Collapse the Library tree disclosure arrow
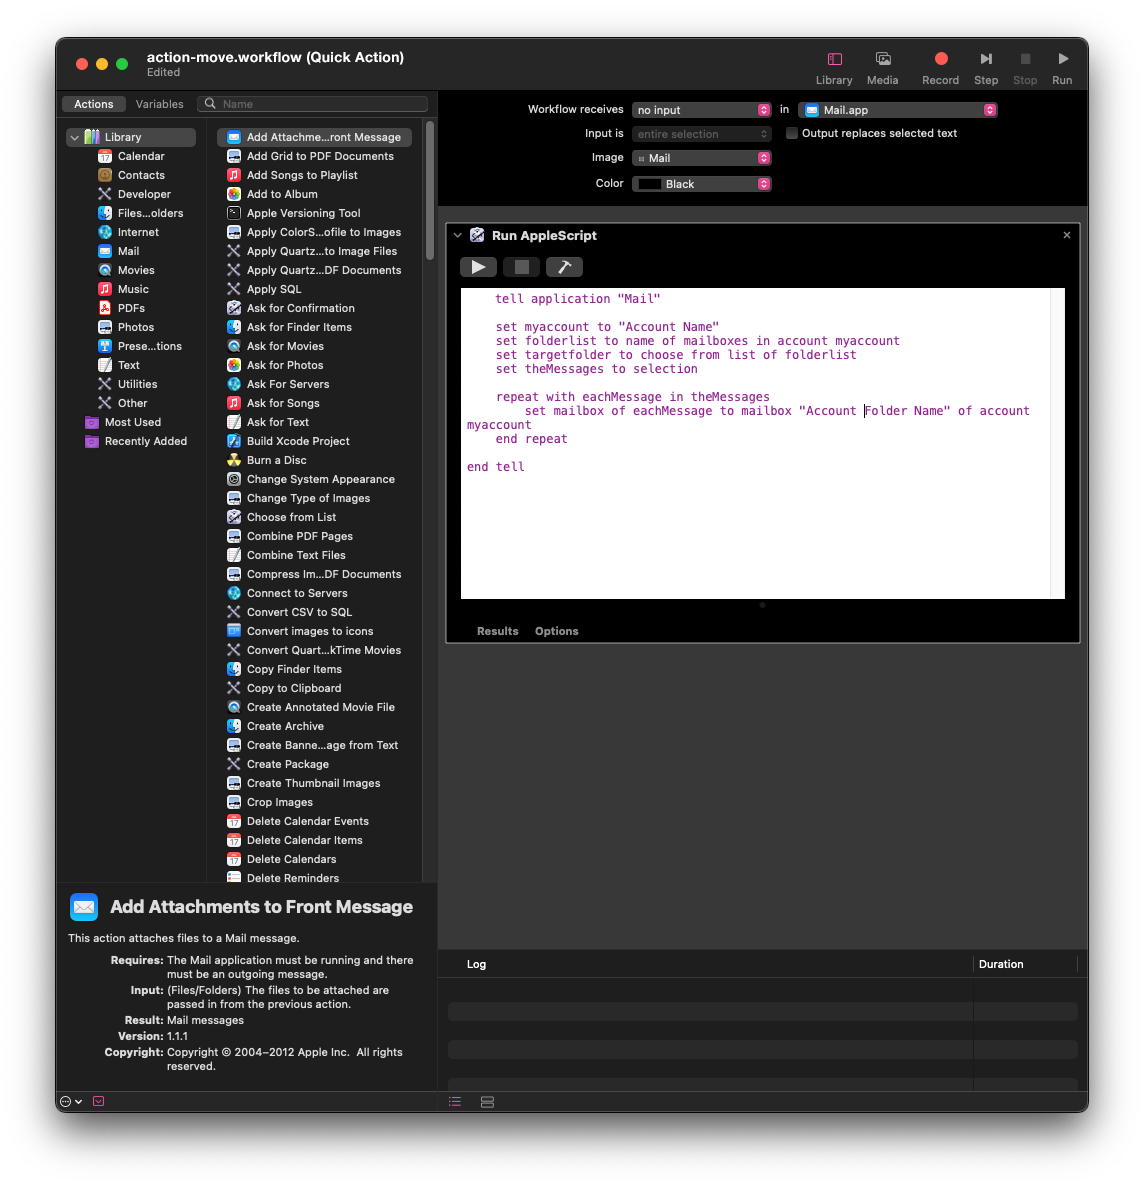The height and width of the screenshot is (1186, 1144). tap(75, 138)
